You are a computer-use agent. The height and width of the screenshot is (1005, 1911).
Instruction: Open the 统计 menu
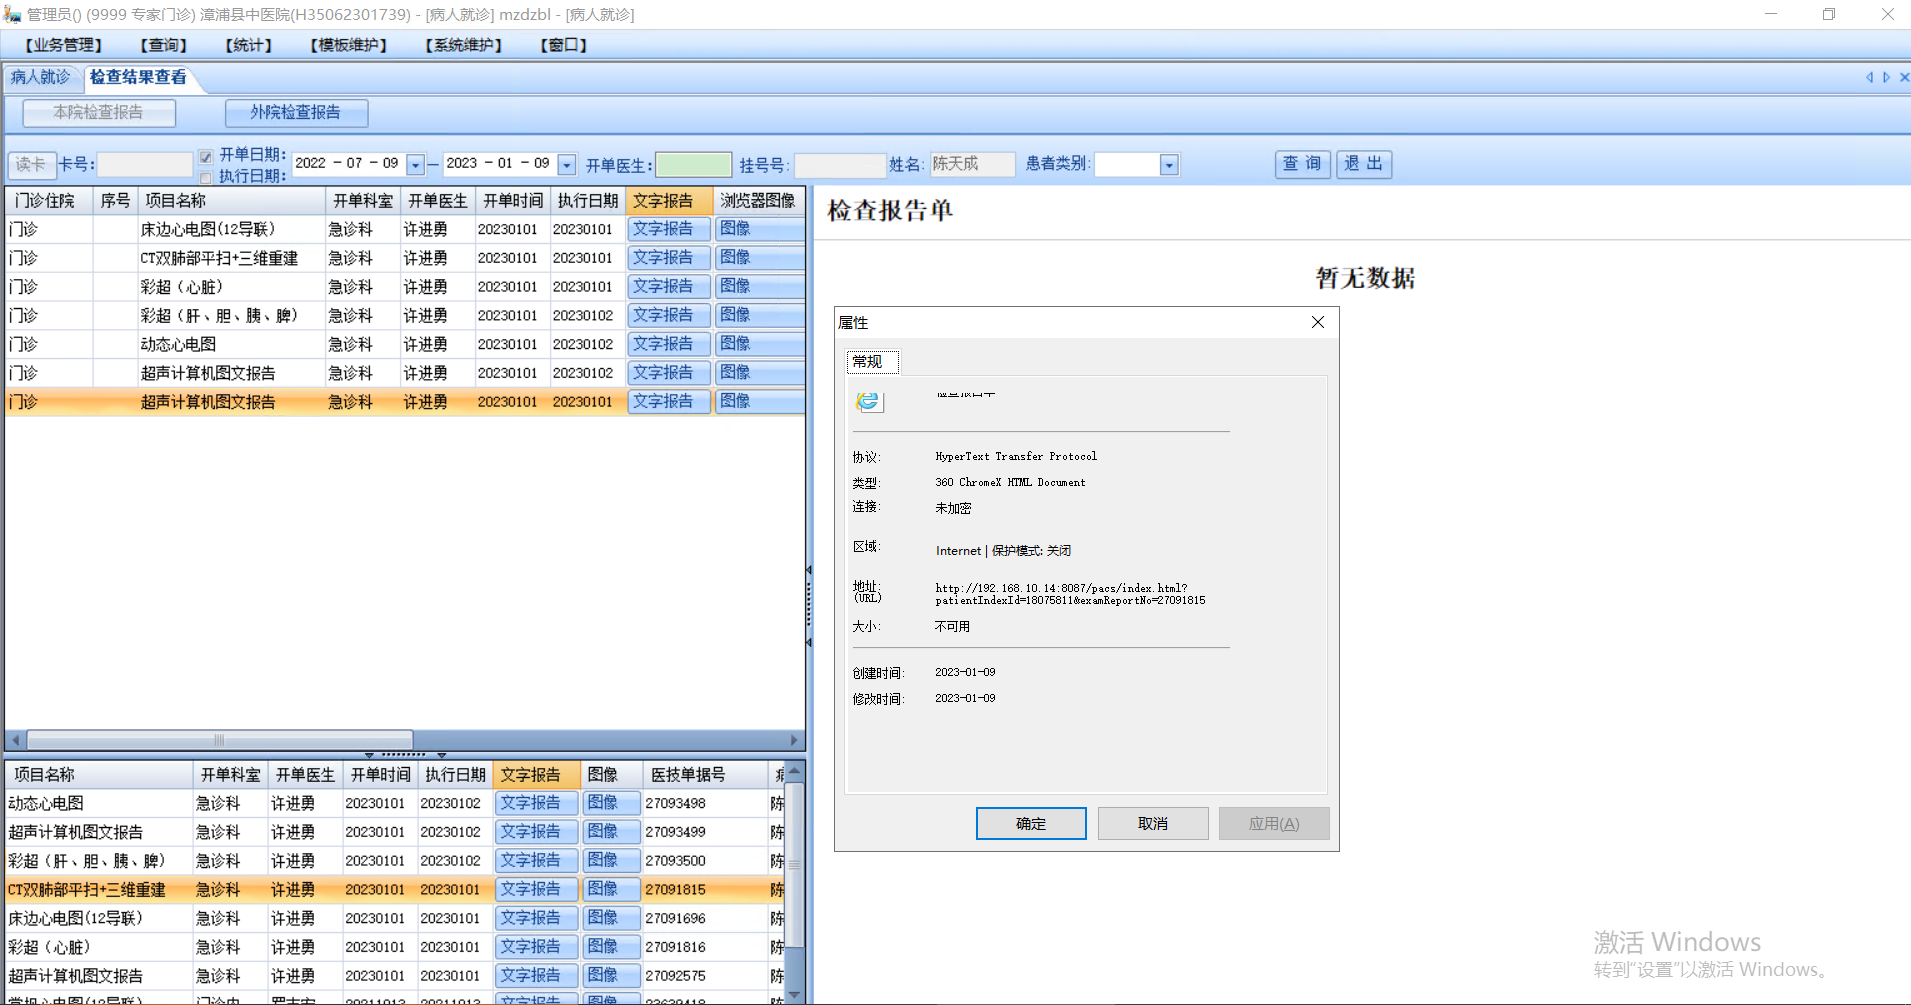[249, 45]
